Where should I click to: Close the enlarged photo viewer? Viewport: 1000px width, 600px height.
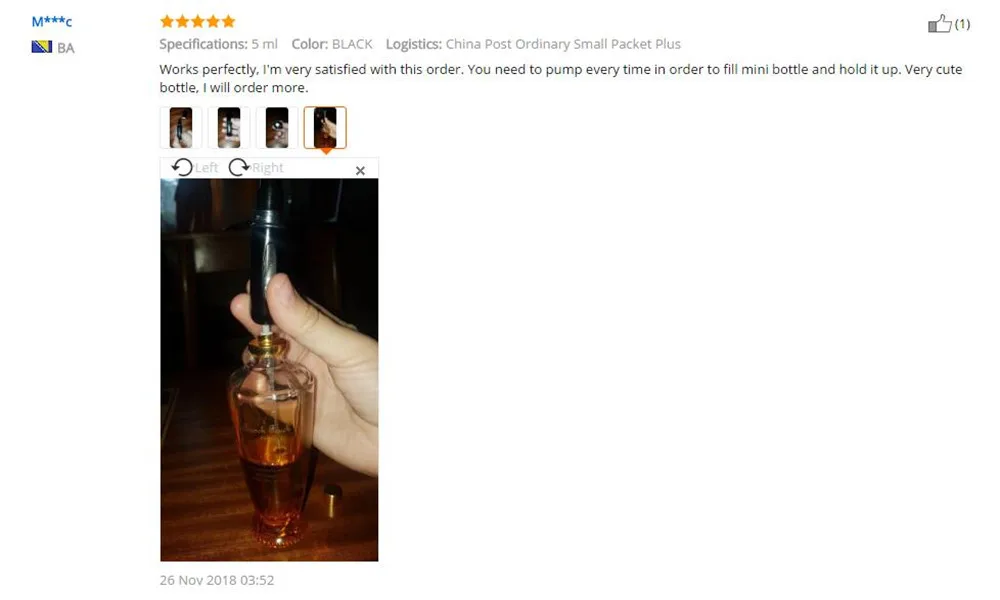pyautogui.click(x=360, y=170)
